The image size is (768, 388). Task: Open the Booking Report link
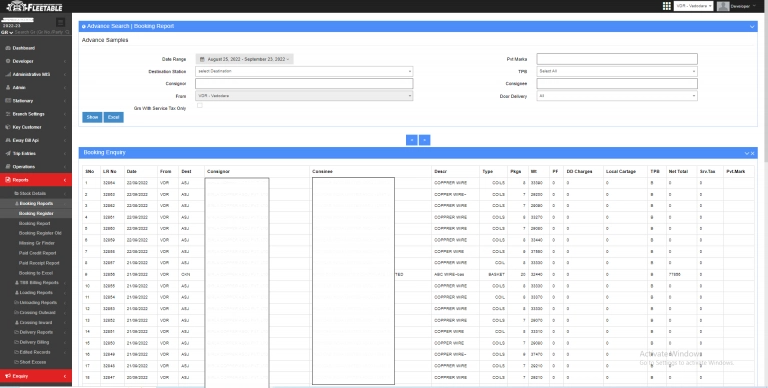pos(34,223)
